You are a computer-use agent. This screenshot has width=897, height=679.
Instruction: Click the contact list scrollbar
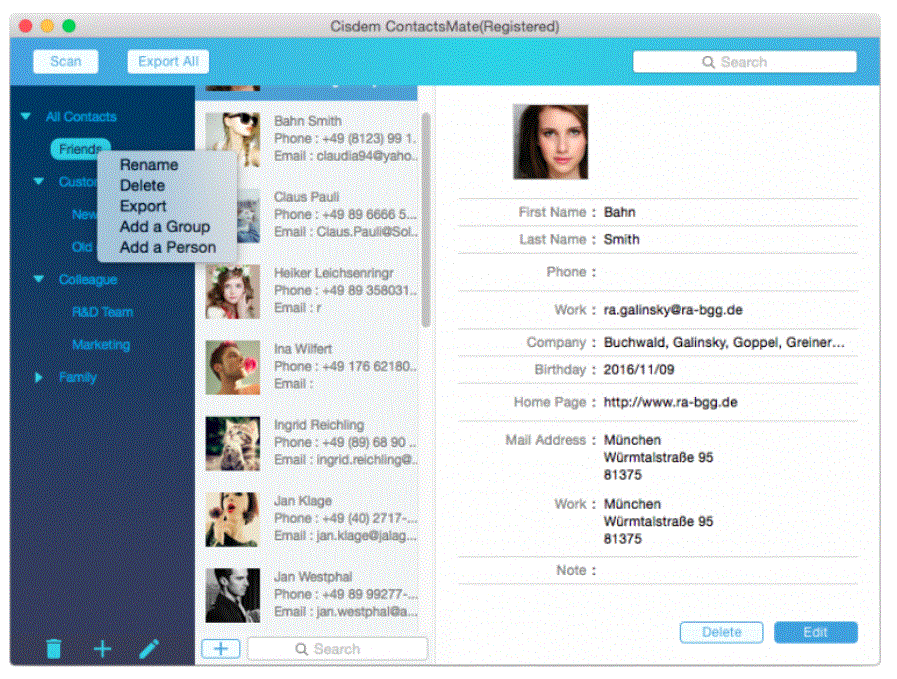click(x=426, y=220)
